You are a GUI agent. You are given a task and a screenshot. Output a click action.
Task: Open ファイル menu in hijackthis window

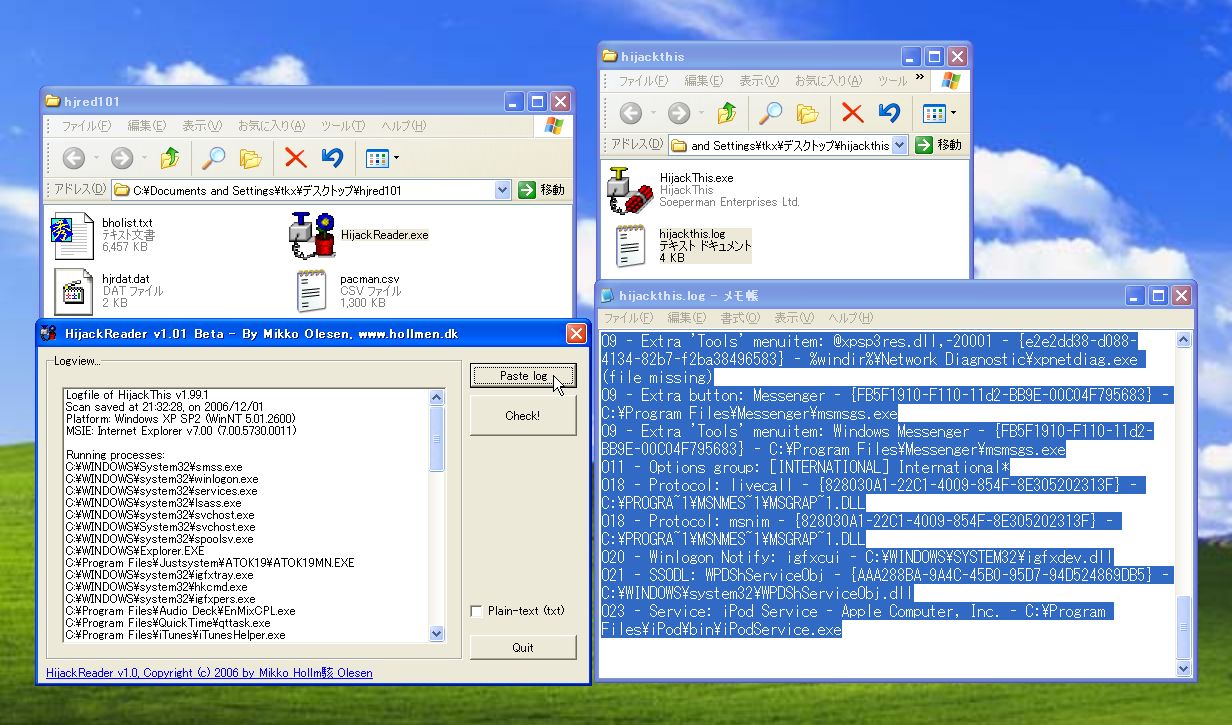click(x=643, y=80)
